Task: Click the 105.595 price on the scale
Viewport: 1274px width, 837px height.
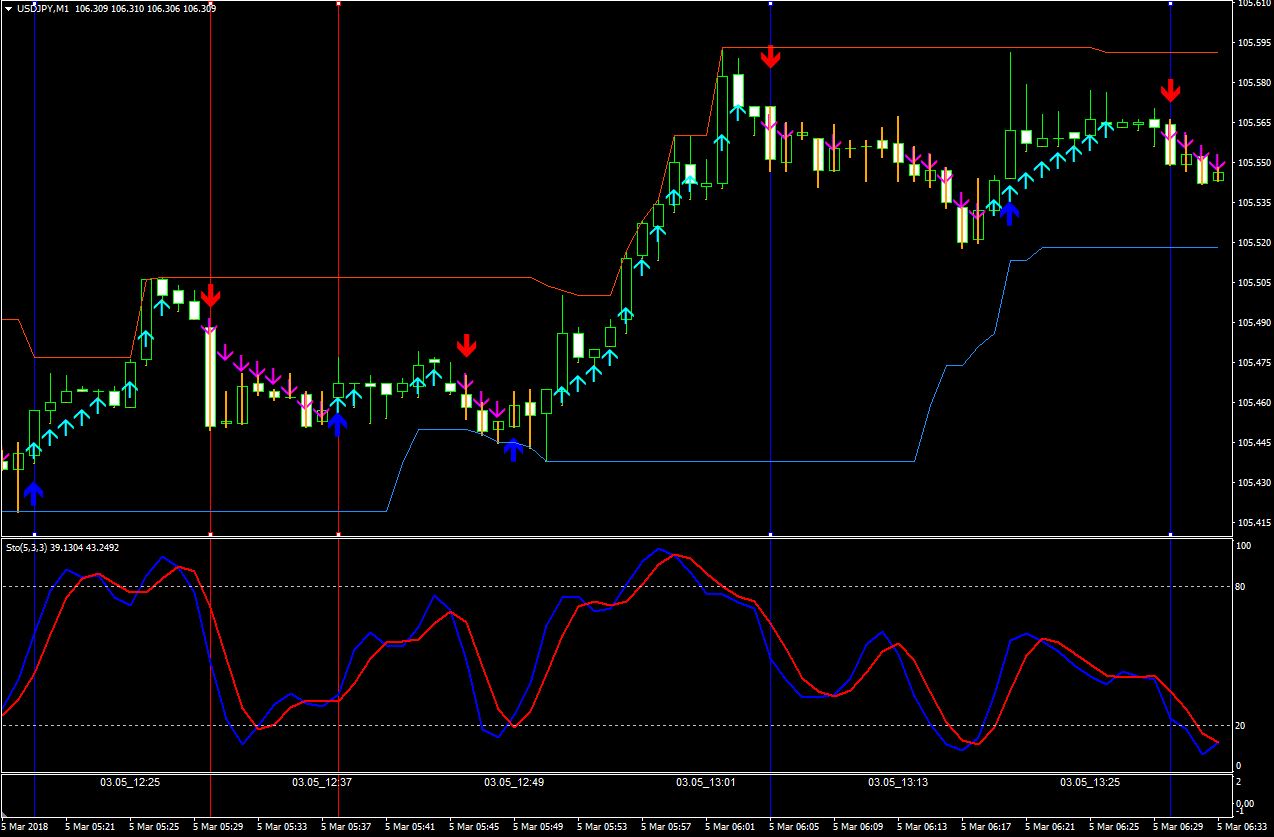Action: point(1253,42)
